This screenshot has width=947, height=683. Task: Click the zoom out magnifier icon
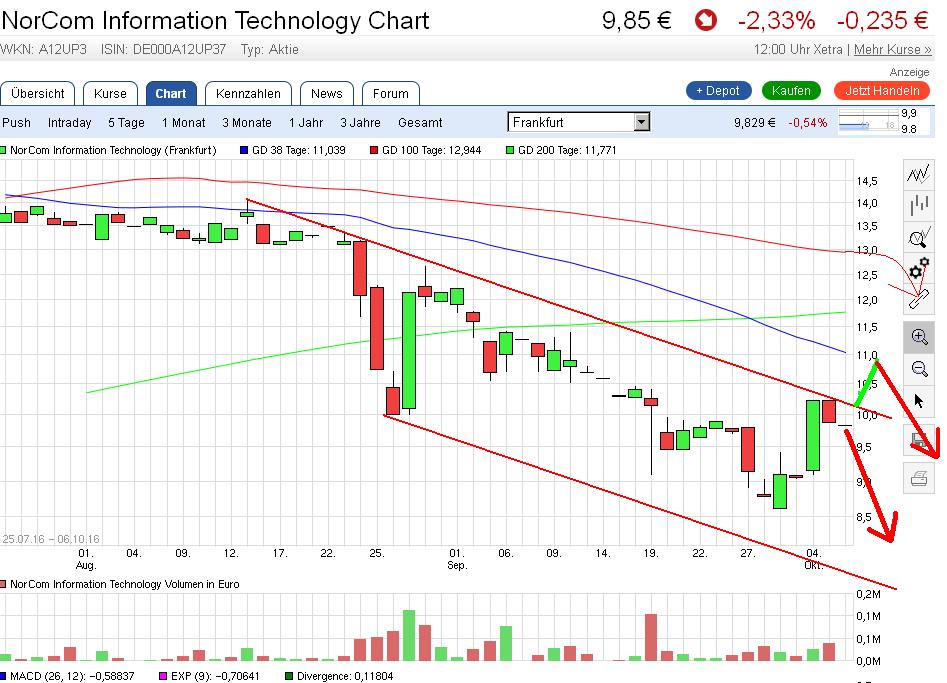(919, 368)
